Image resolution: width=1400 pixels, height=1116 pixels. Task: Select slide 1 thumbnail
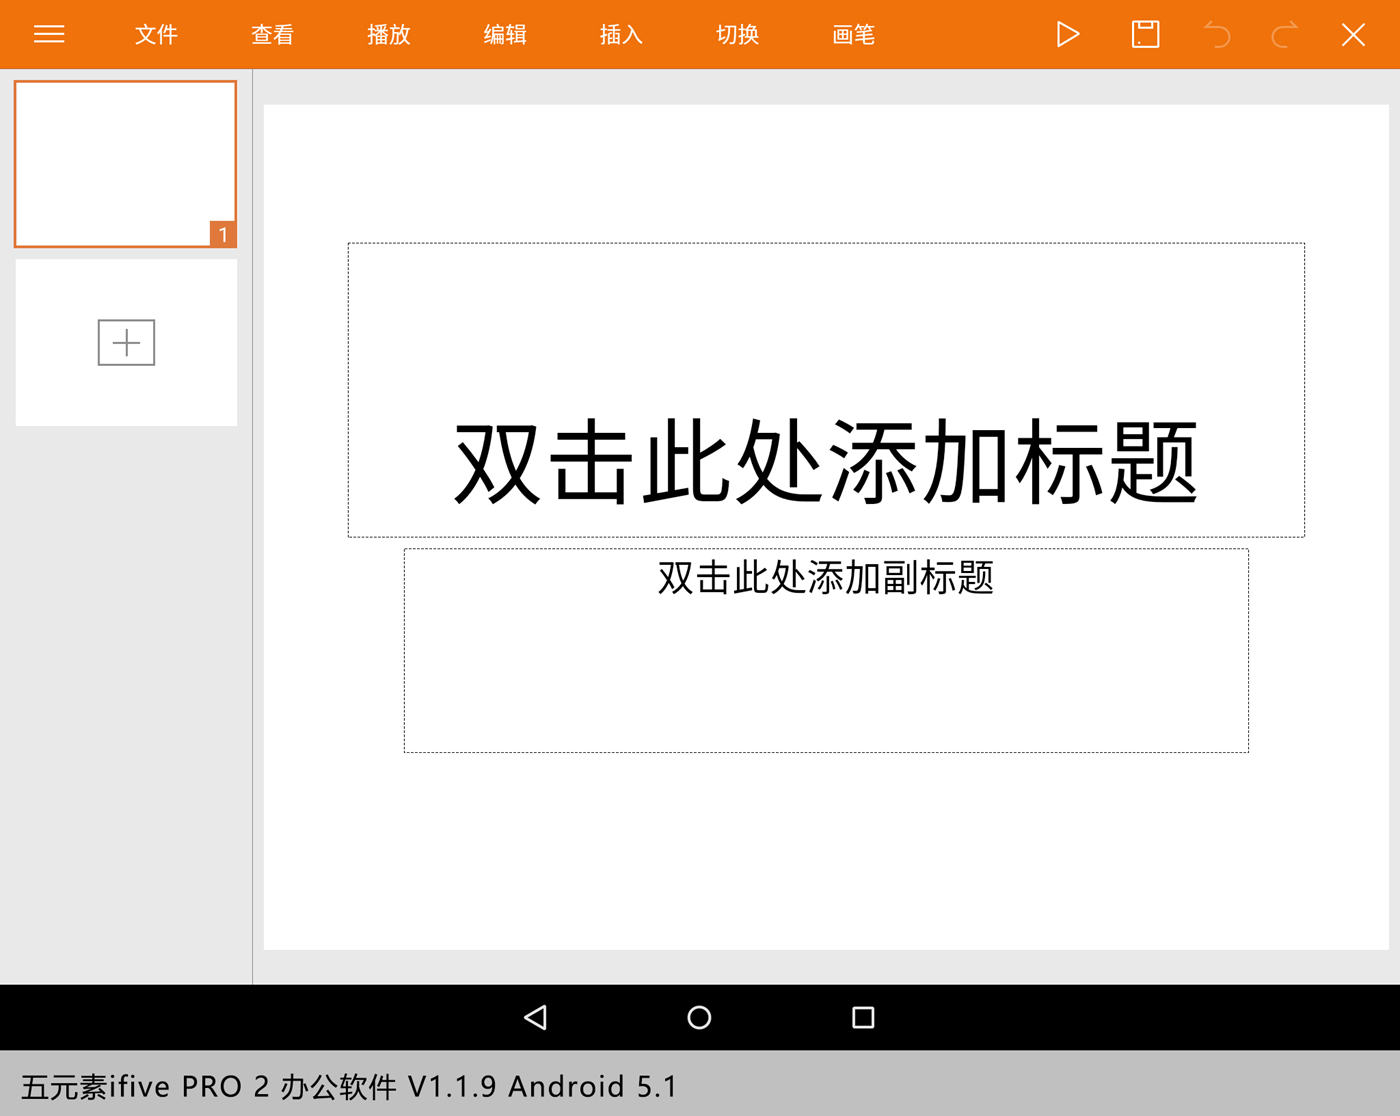click(x=125, y=164)
